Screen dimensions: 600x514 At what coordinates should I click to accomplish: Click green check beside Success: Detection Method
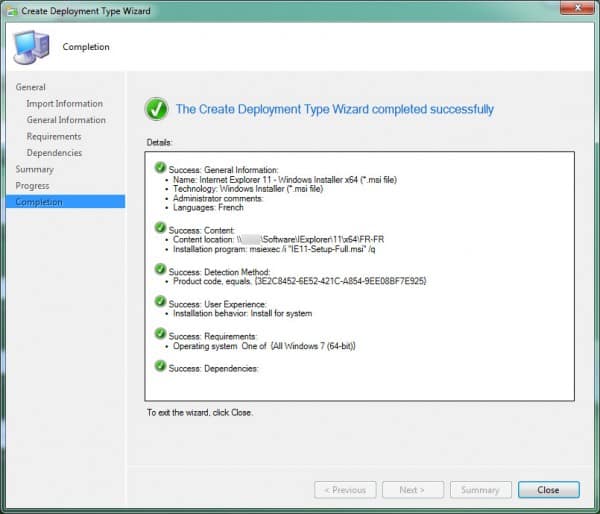[160, 269]
